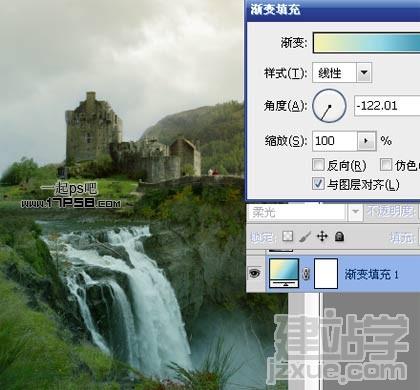420x390 pixels.
Task: Click the layer mask link chain icon
Action: point(306,274)
